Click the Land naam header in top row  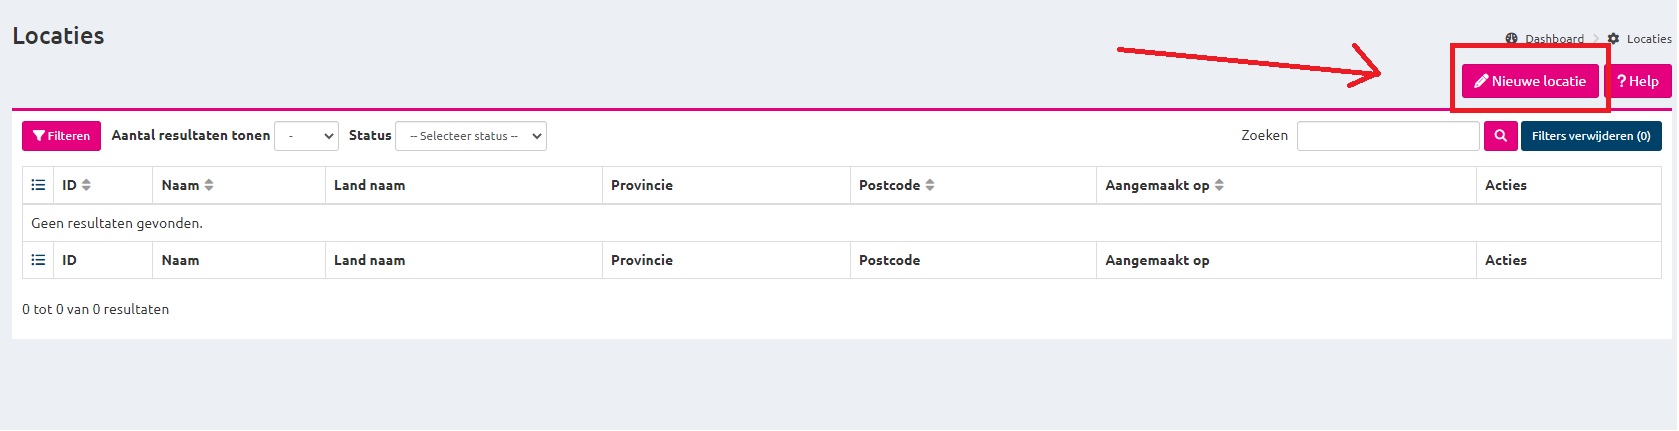(x=370, y=185)
